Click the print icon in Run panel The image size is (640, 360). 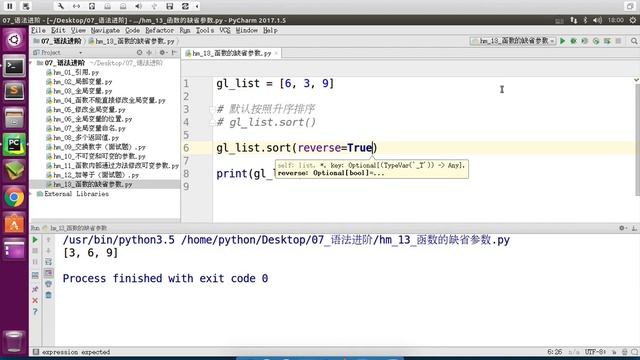coord(48,284)
